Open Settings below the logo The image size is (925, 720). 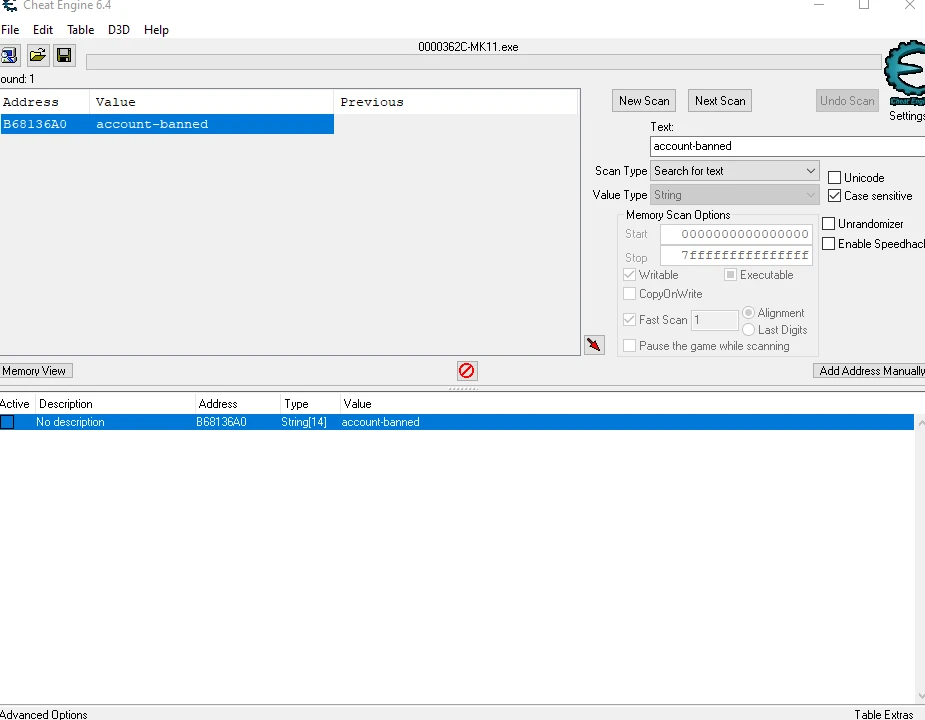pos(907,116)
